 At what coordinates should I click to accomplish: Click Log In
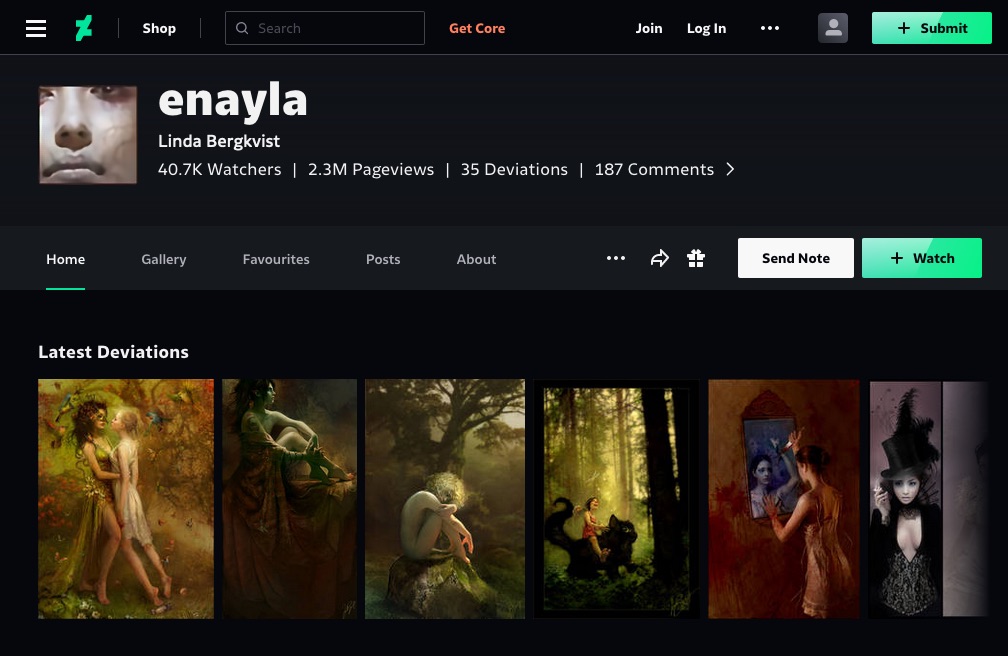tap(706, 28)
